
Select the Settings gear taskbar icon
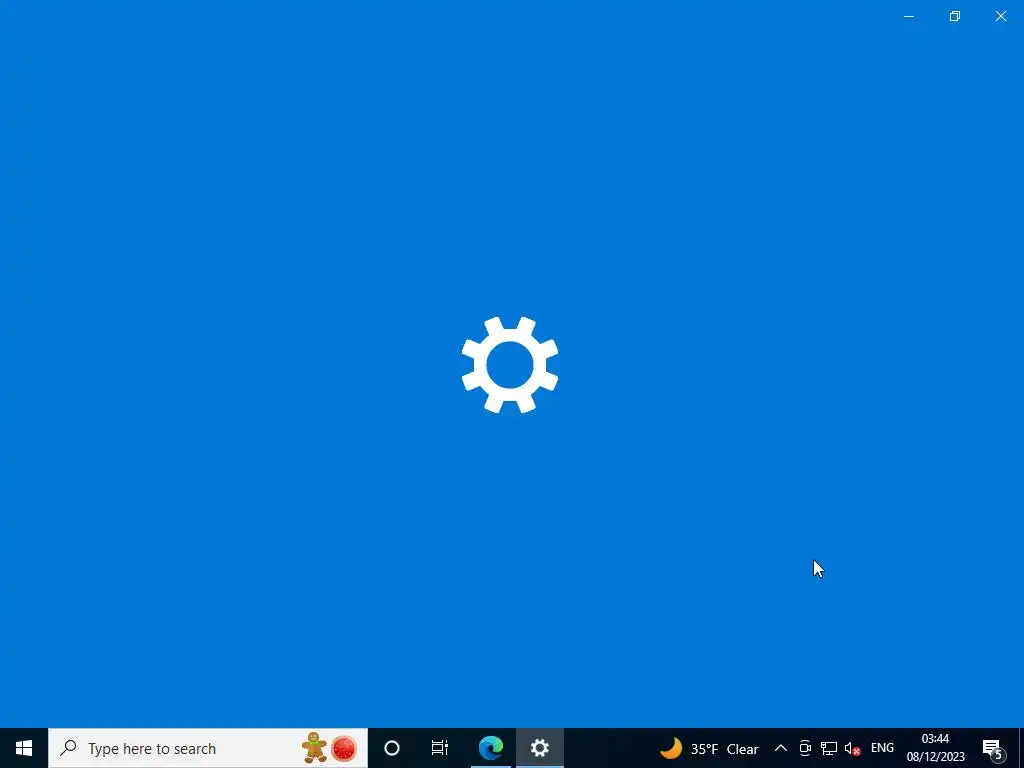pos(539,748)
